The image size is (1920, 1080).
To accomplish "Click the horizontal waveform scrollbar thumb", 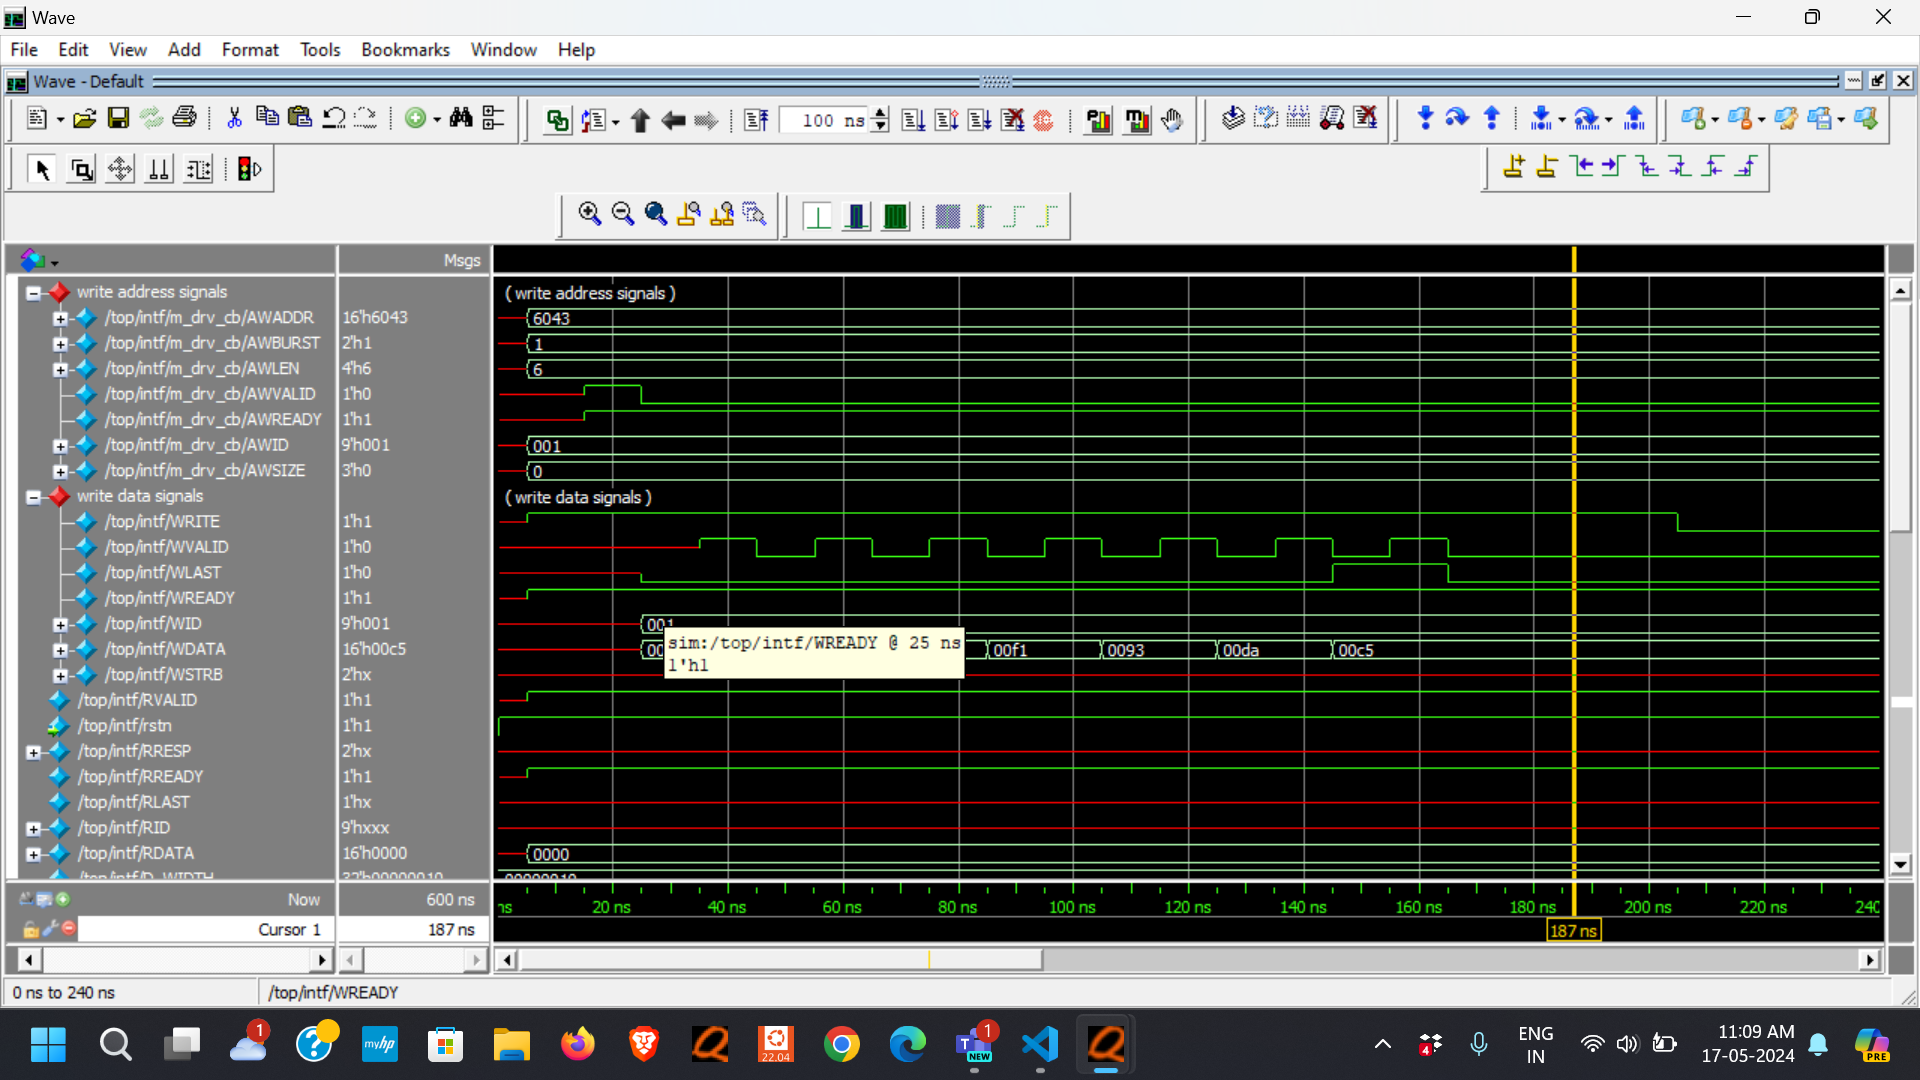I will click(780, 960).
